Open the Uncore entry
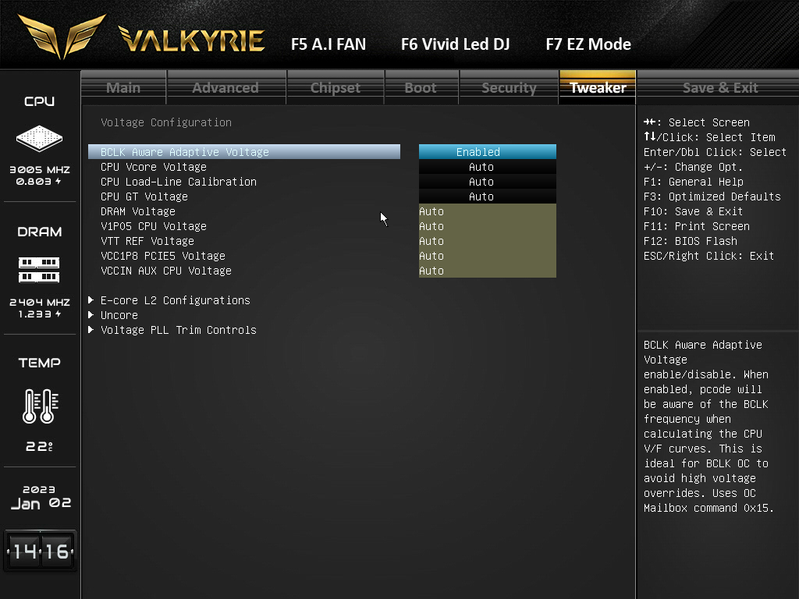 pos(119,315)
